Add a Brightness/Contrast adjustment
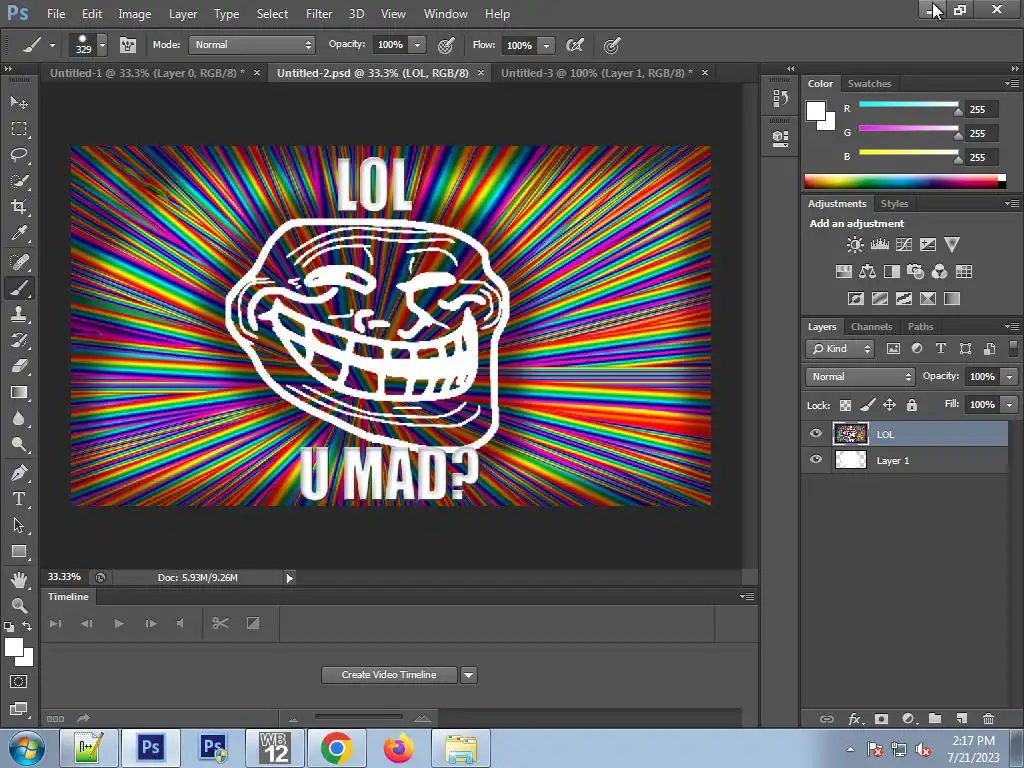The height and width of the screenshot is (768, 1024). [854, 245]
